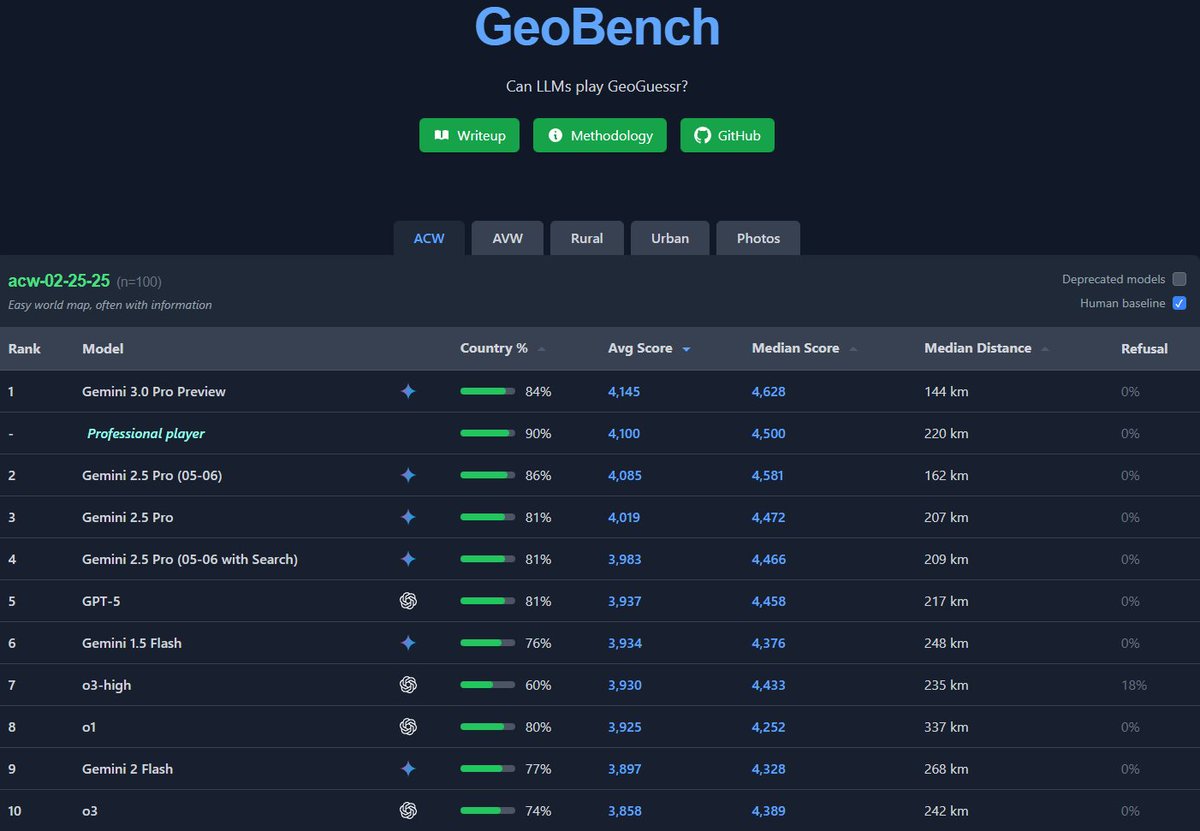Switch to the Rural tab

[587, 238]
